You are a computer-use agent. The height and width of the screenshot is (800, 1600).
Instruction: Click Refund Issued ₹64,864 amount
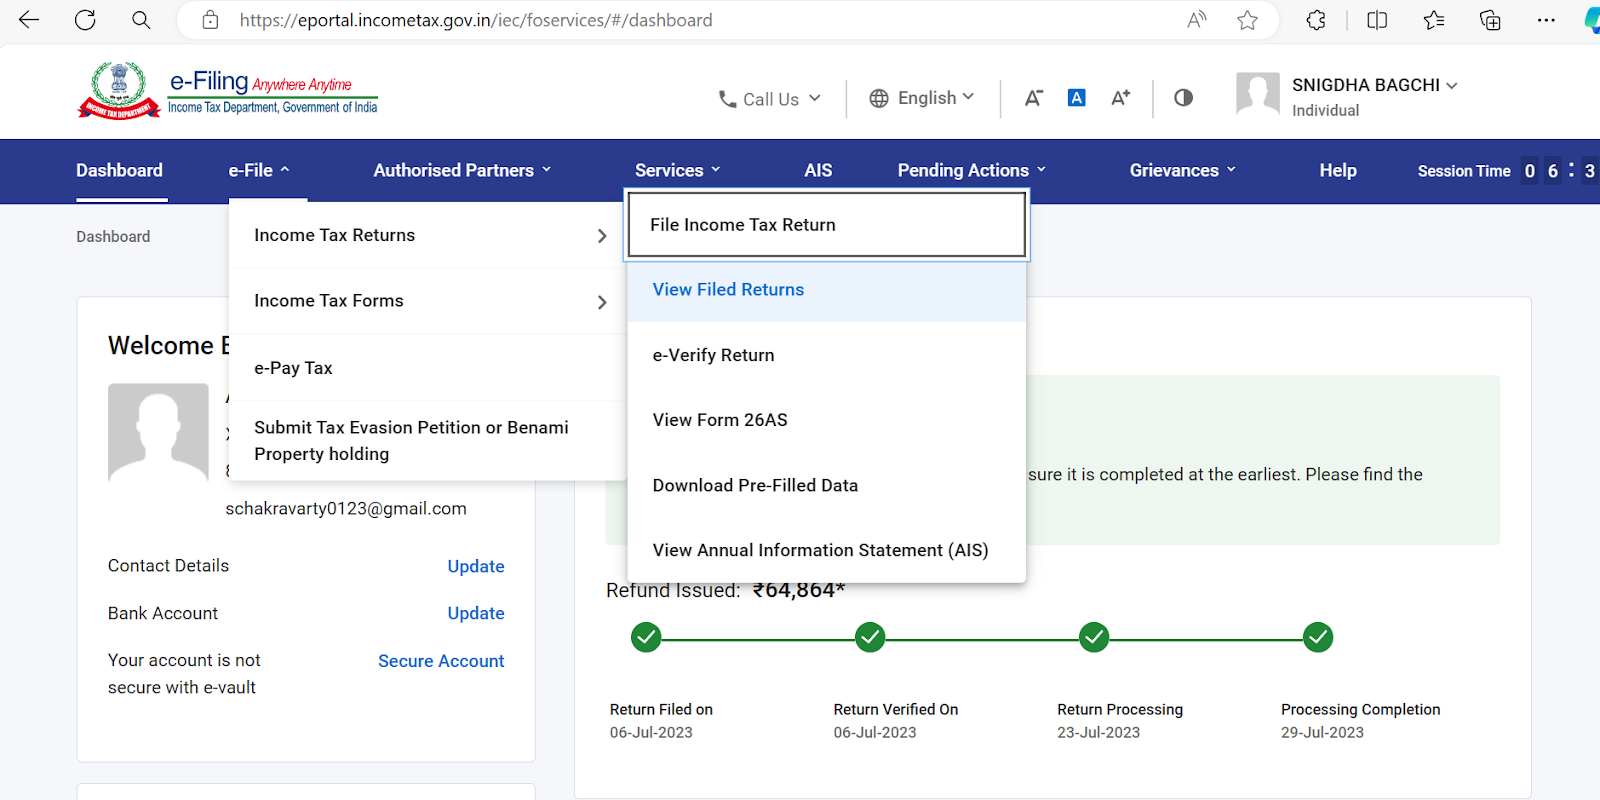click(x=799, y=590)
